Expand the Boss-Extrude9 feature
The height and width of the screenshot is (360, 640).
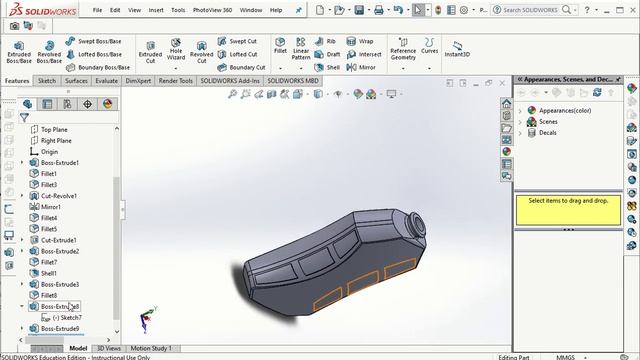click(x=22, y=328)
